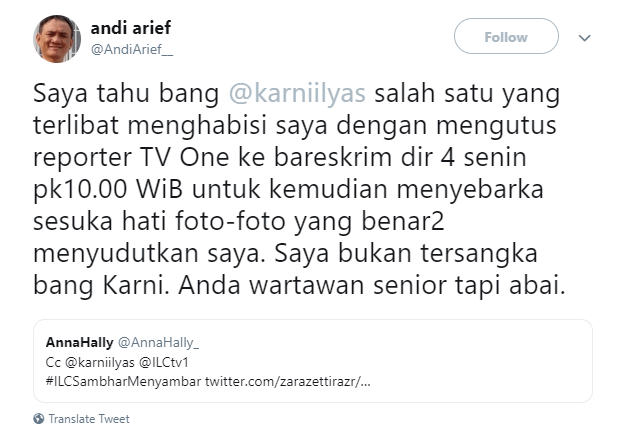The width and height of the screenshot is (630, 429).
Task: Open the tweet options chevron menu
Action: [x=585, y=38]
